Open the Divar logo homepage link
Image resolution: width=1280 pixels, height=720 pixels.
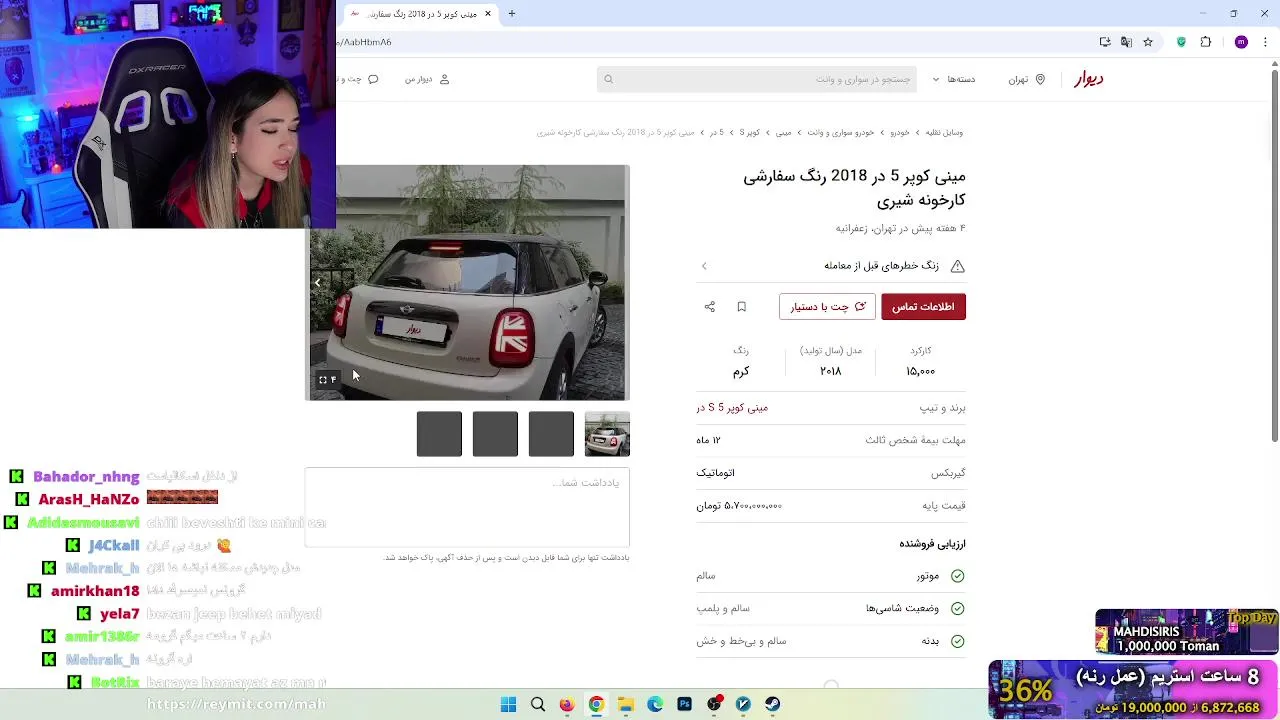pyautogui.click(x=1088, y=79)
